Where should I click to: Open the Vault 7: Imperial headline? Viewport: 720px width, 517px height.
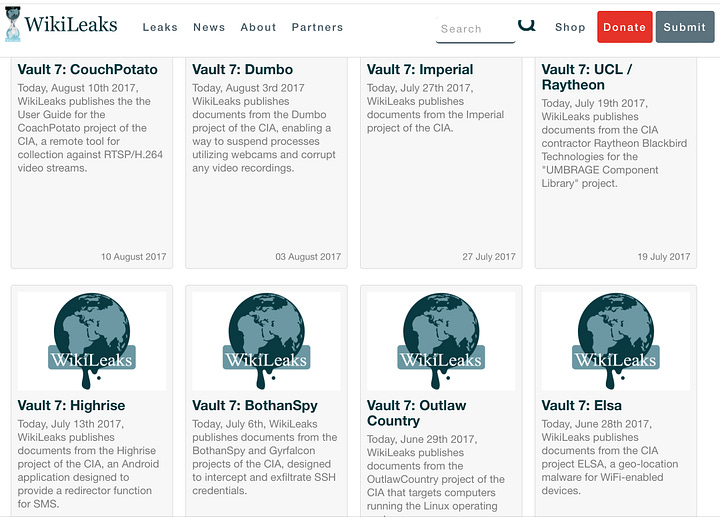[420, 69]
